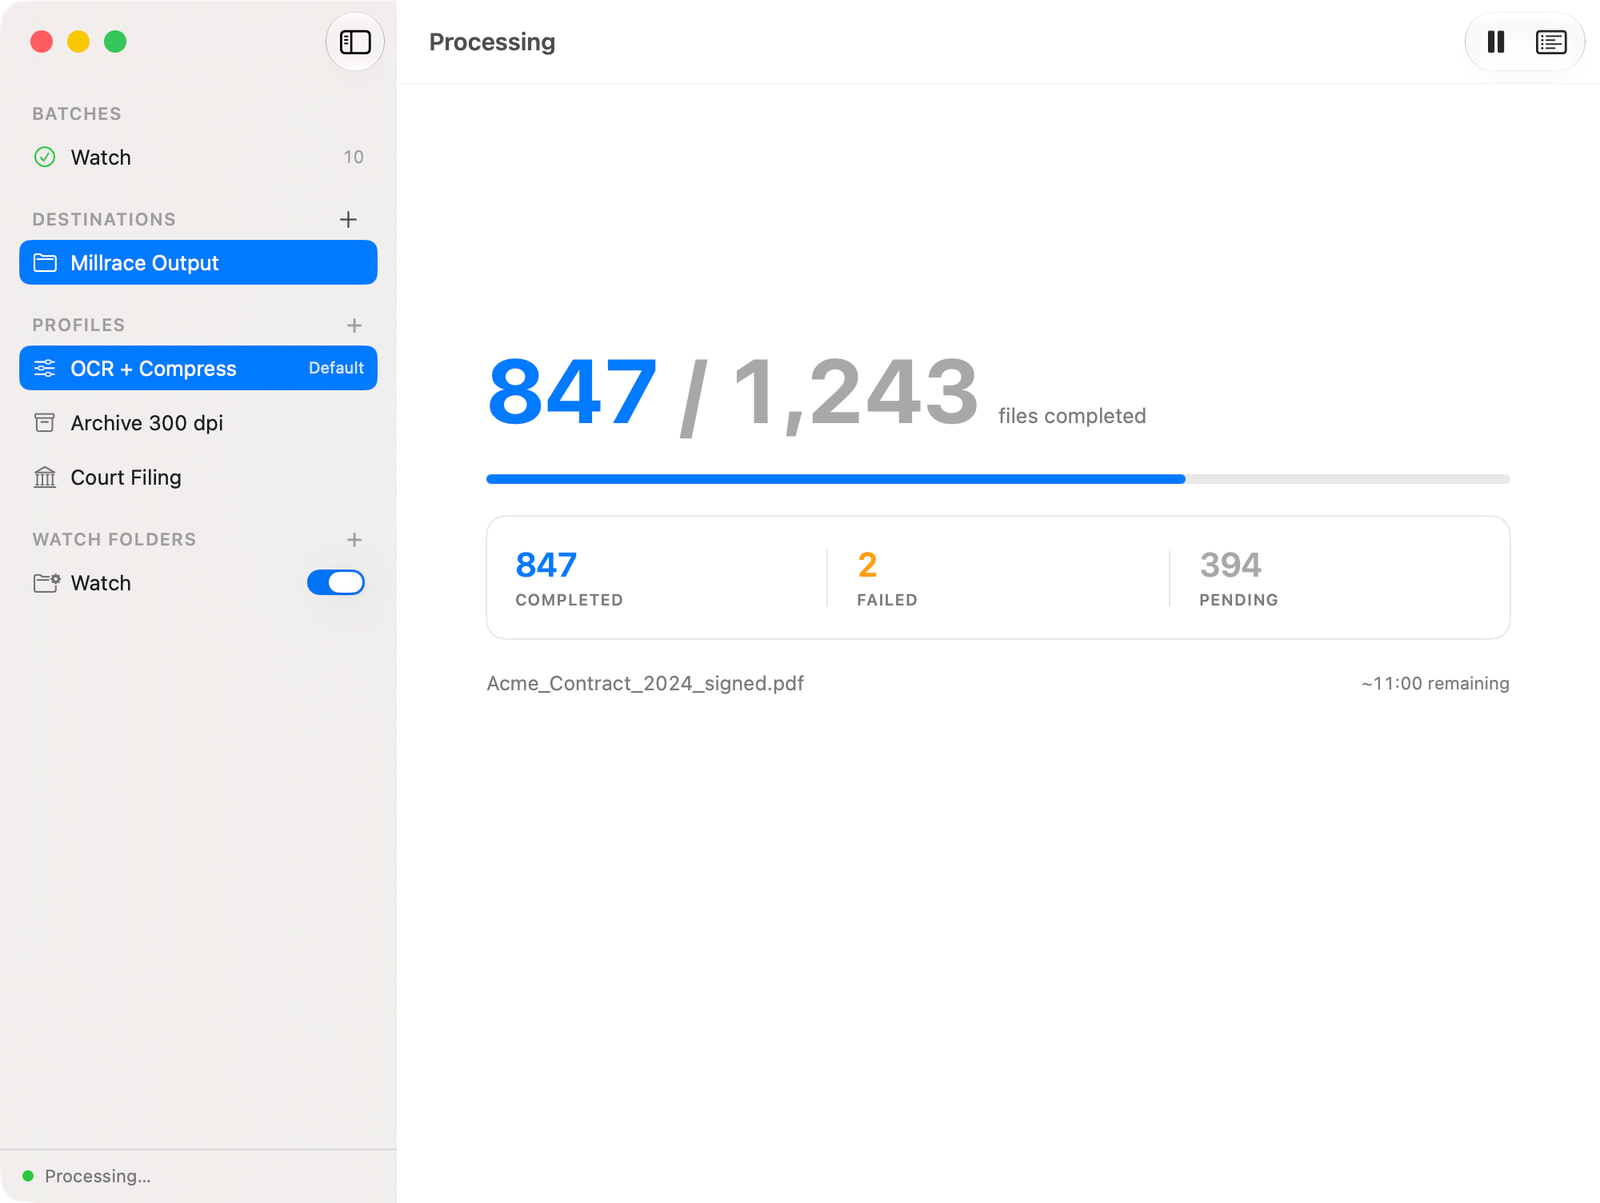Image resolution: width=1600 pixels, height=1203 pixels.
Task: Click the DESTINATIONS section header
Action: tap(104, 219)
